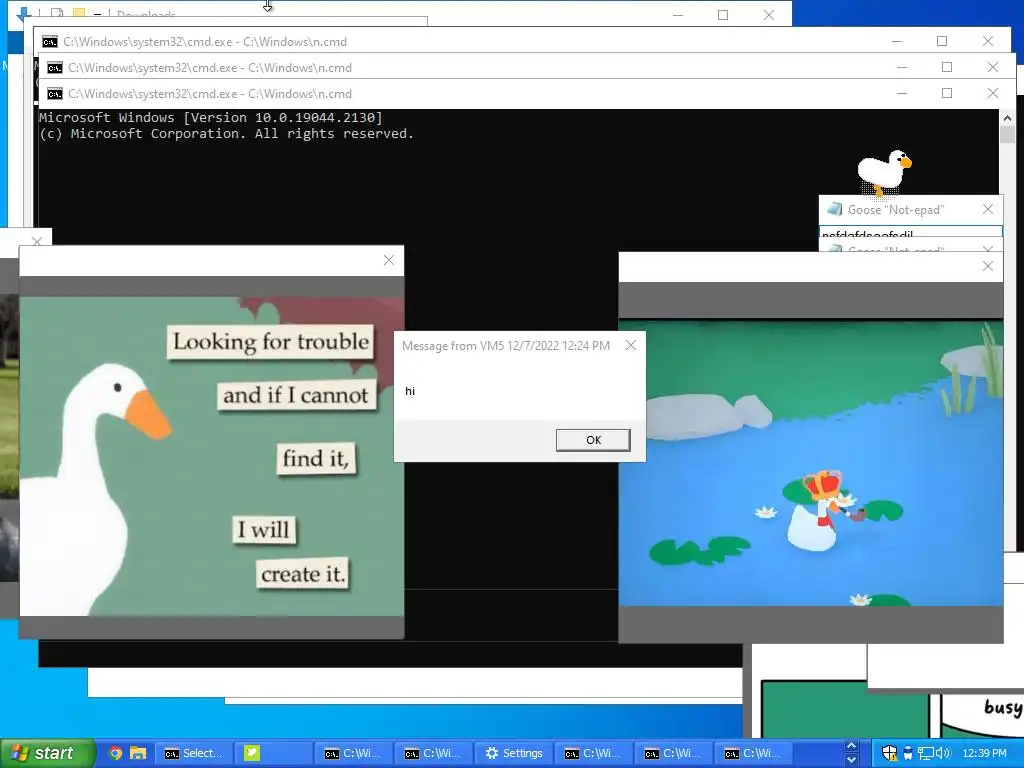This screenshot has width=1024, height=768.
Task: Switch to the last cmd taskbar button beside the tray
Action: tap(753, 753)
